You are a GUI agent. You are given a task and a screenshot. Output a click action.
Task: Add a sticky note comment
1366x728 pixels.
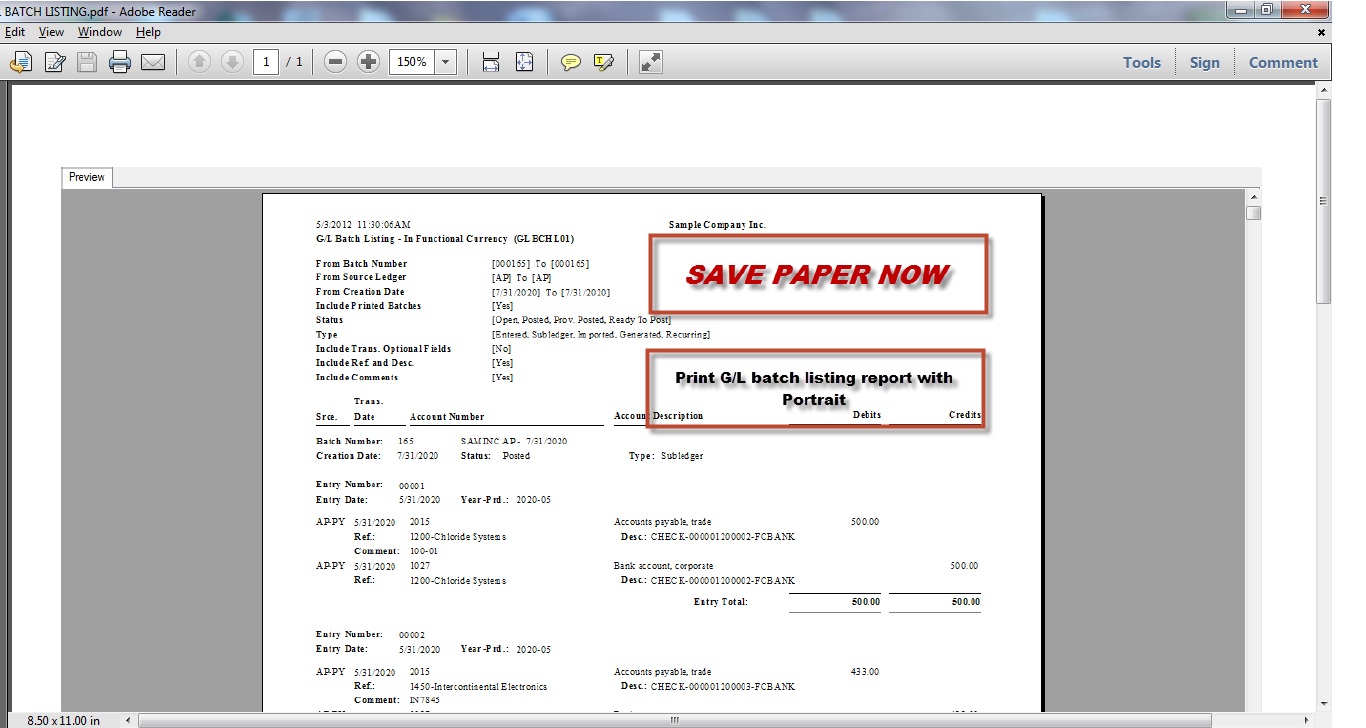point(571,62)
